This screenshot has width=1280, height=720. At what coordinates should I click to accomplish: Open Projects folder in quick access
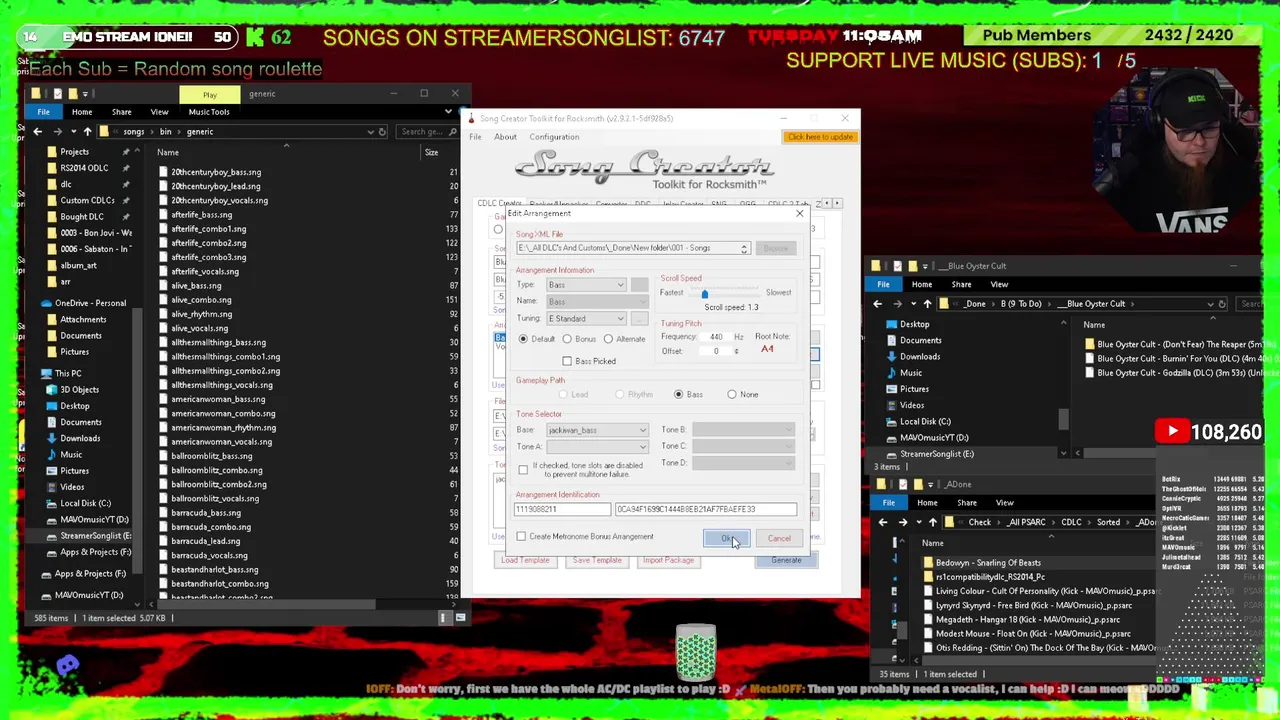tap(74, 152)
